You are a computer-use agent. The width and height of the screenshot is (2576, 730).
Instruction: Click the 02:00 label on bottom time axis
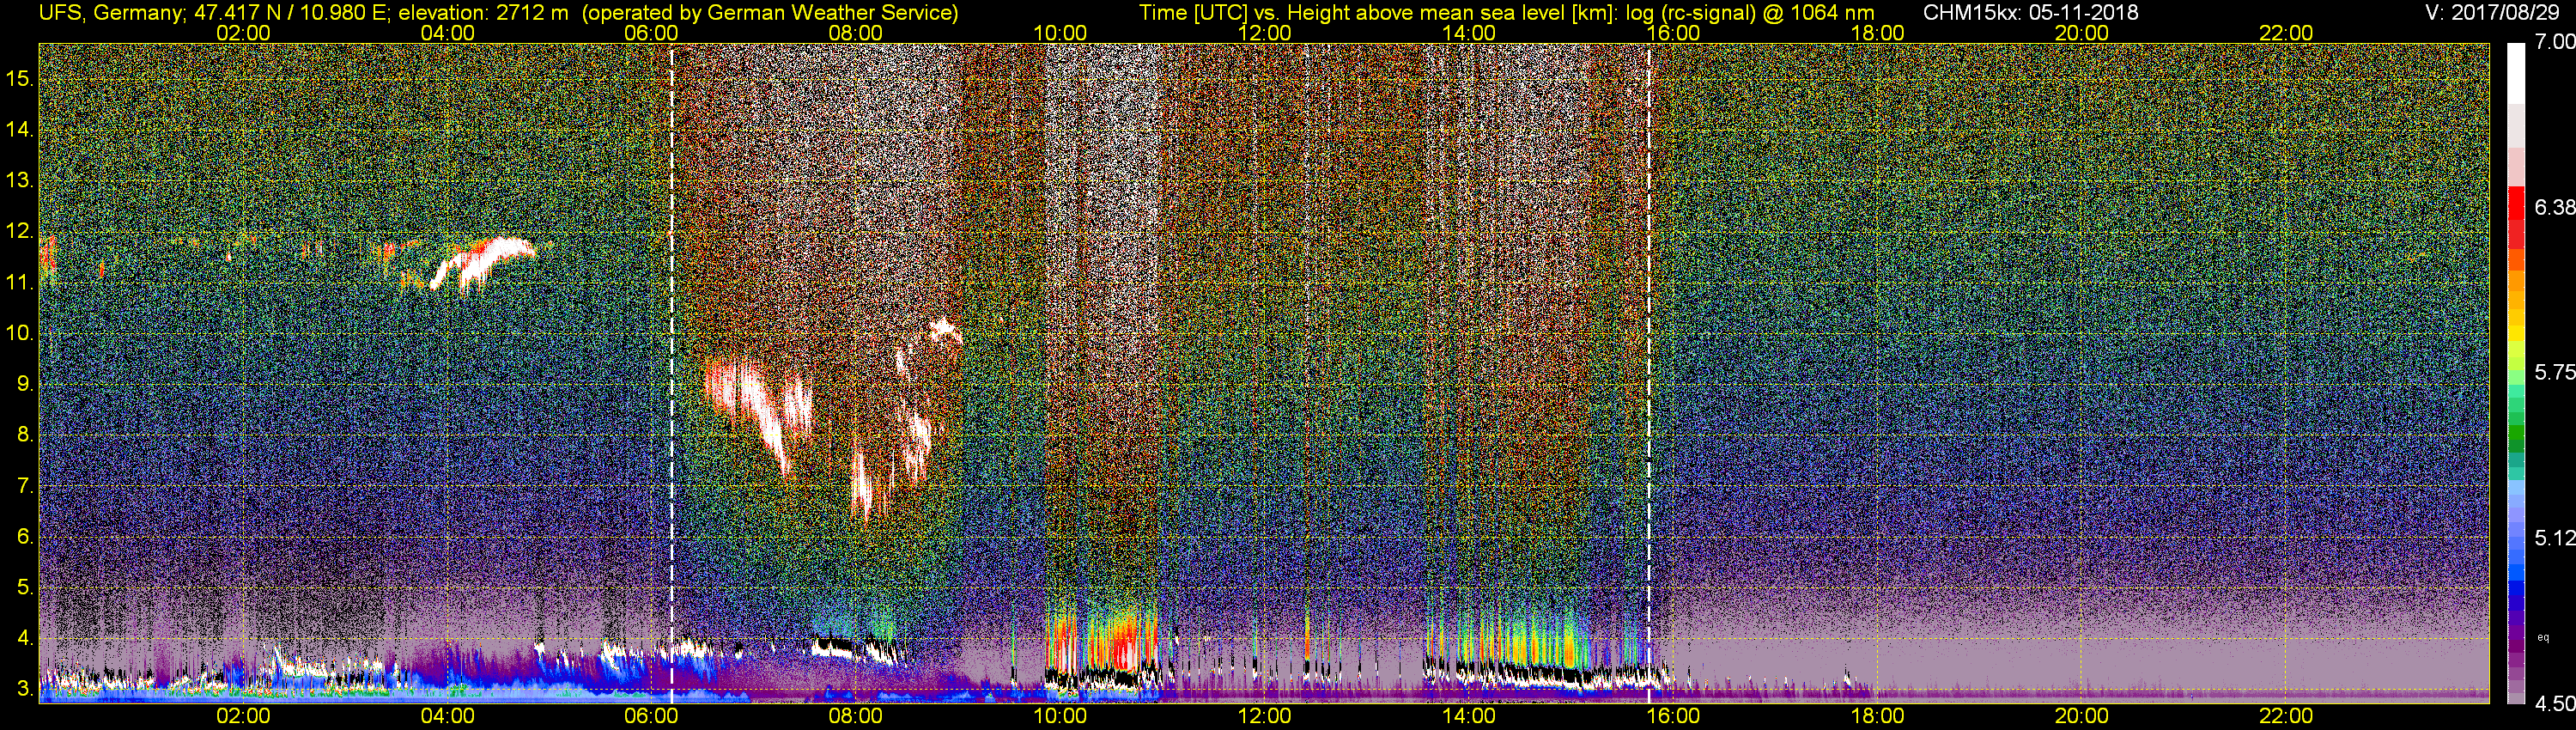pyautogui.click(x=243, y=716)
